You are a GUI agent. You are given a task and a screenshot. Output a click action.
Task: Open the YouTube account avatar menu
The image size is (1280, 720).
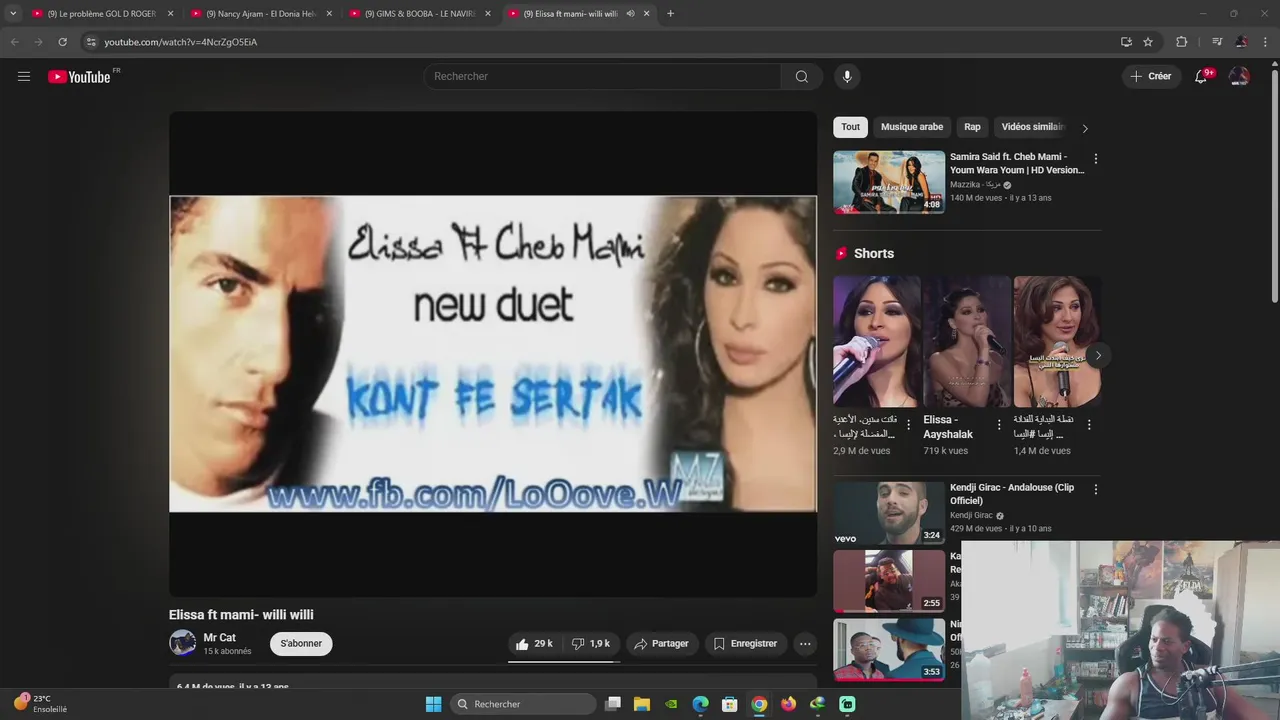pyautogui.click(x=1239, y=76)
